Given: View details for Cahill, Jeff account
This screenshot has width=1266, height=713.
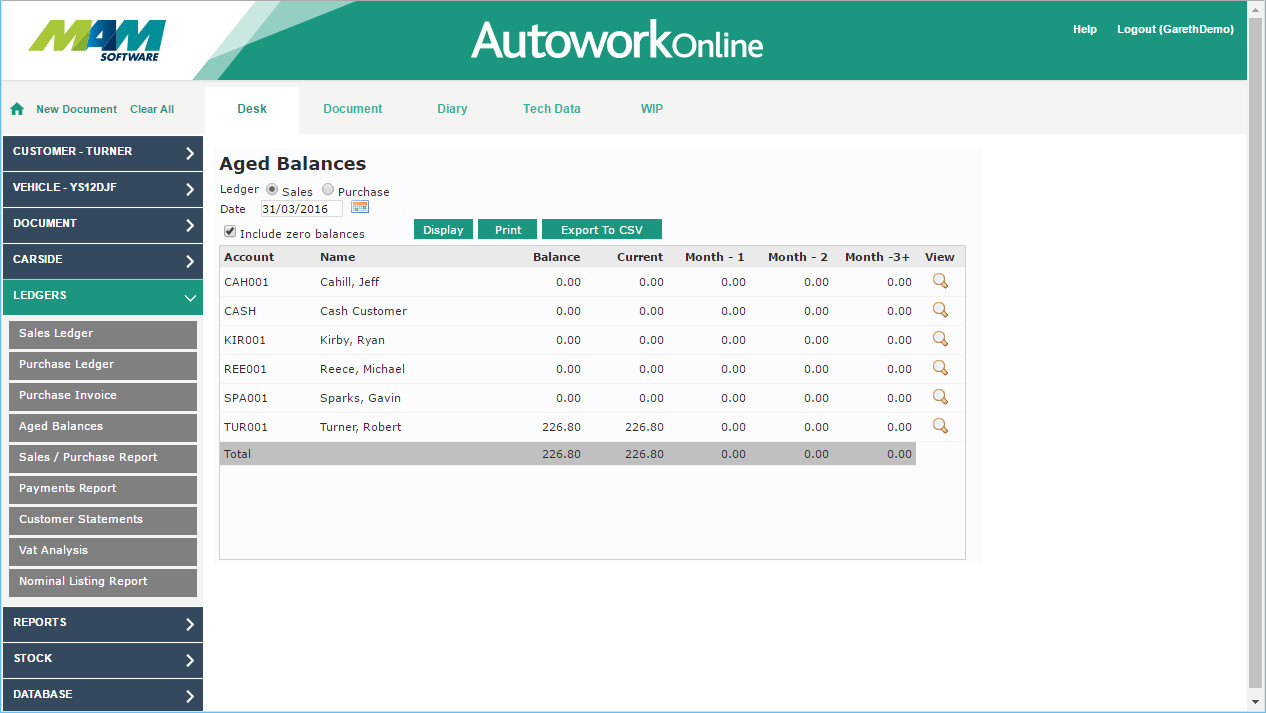Looking at the screenshot, I should click(940, 281).
